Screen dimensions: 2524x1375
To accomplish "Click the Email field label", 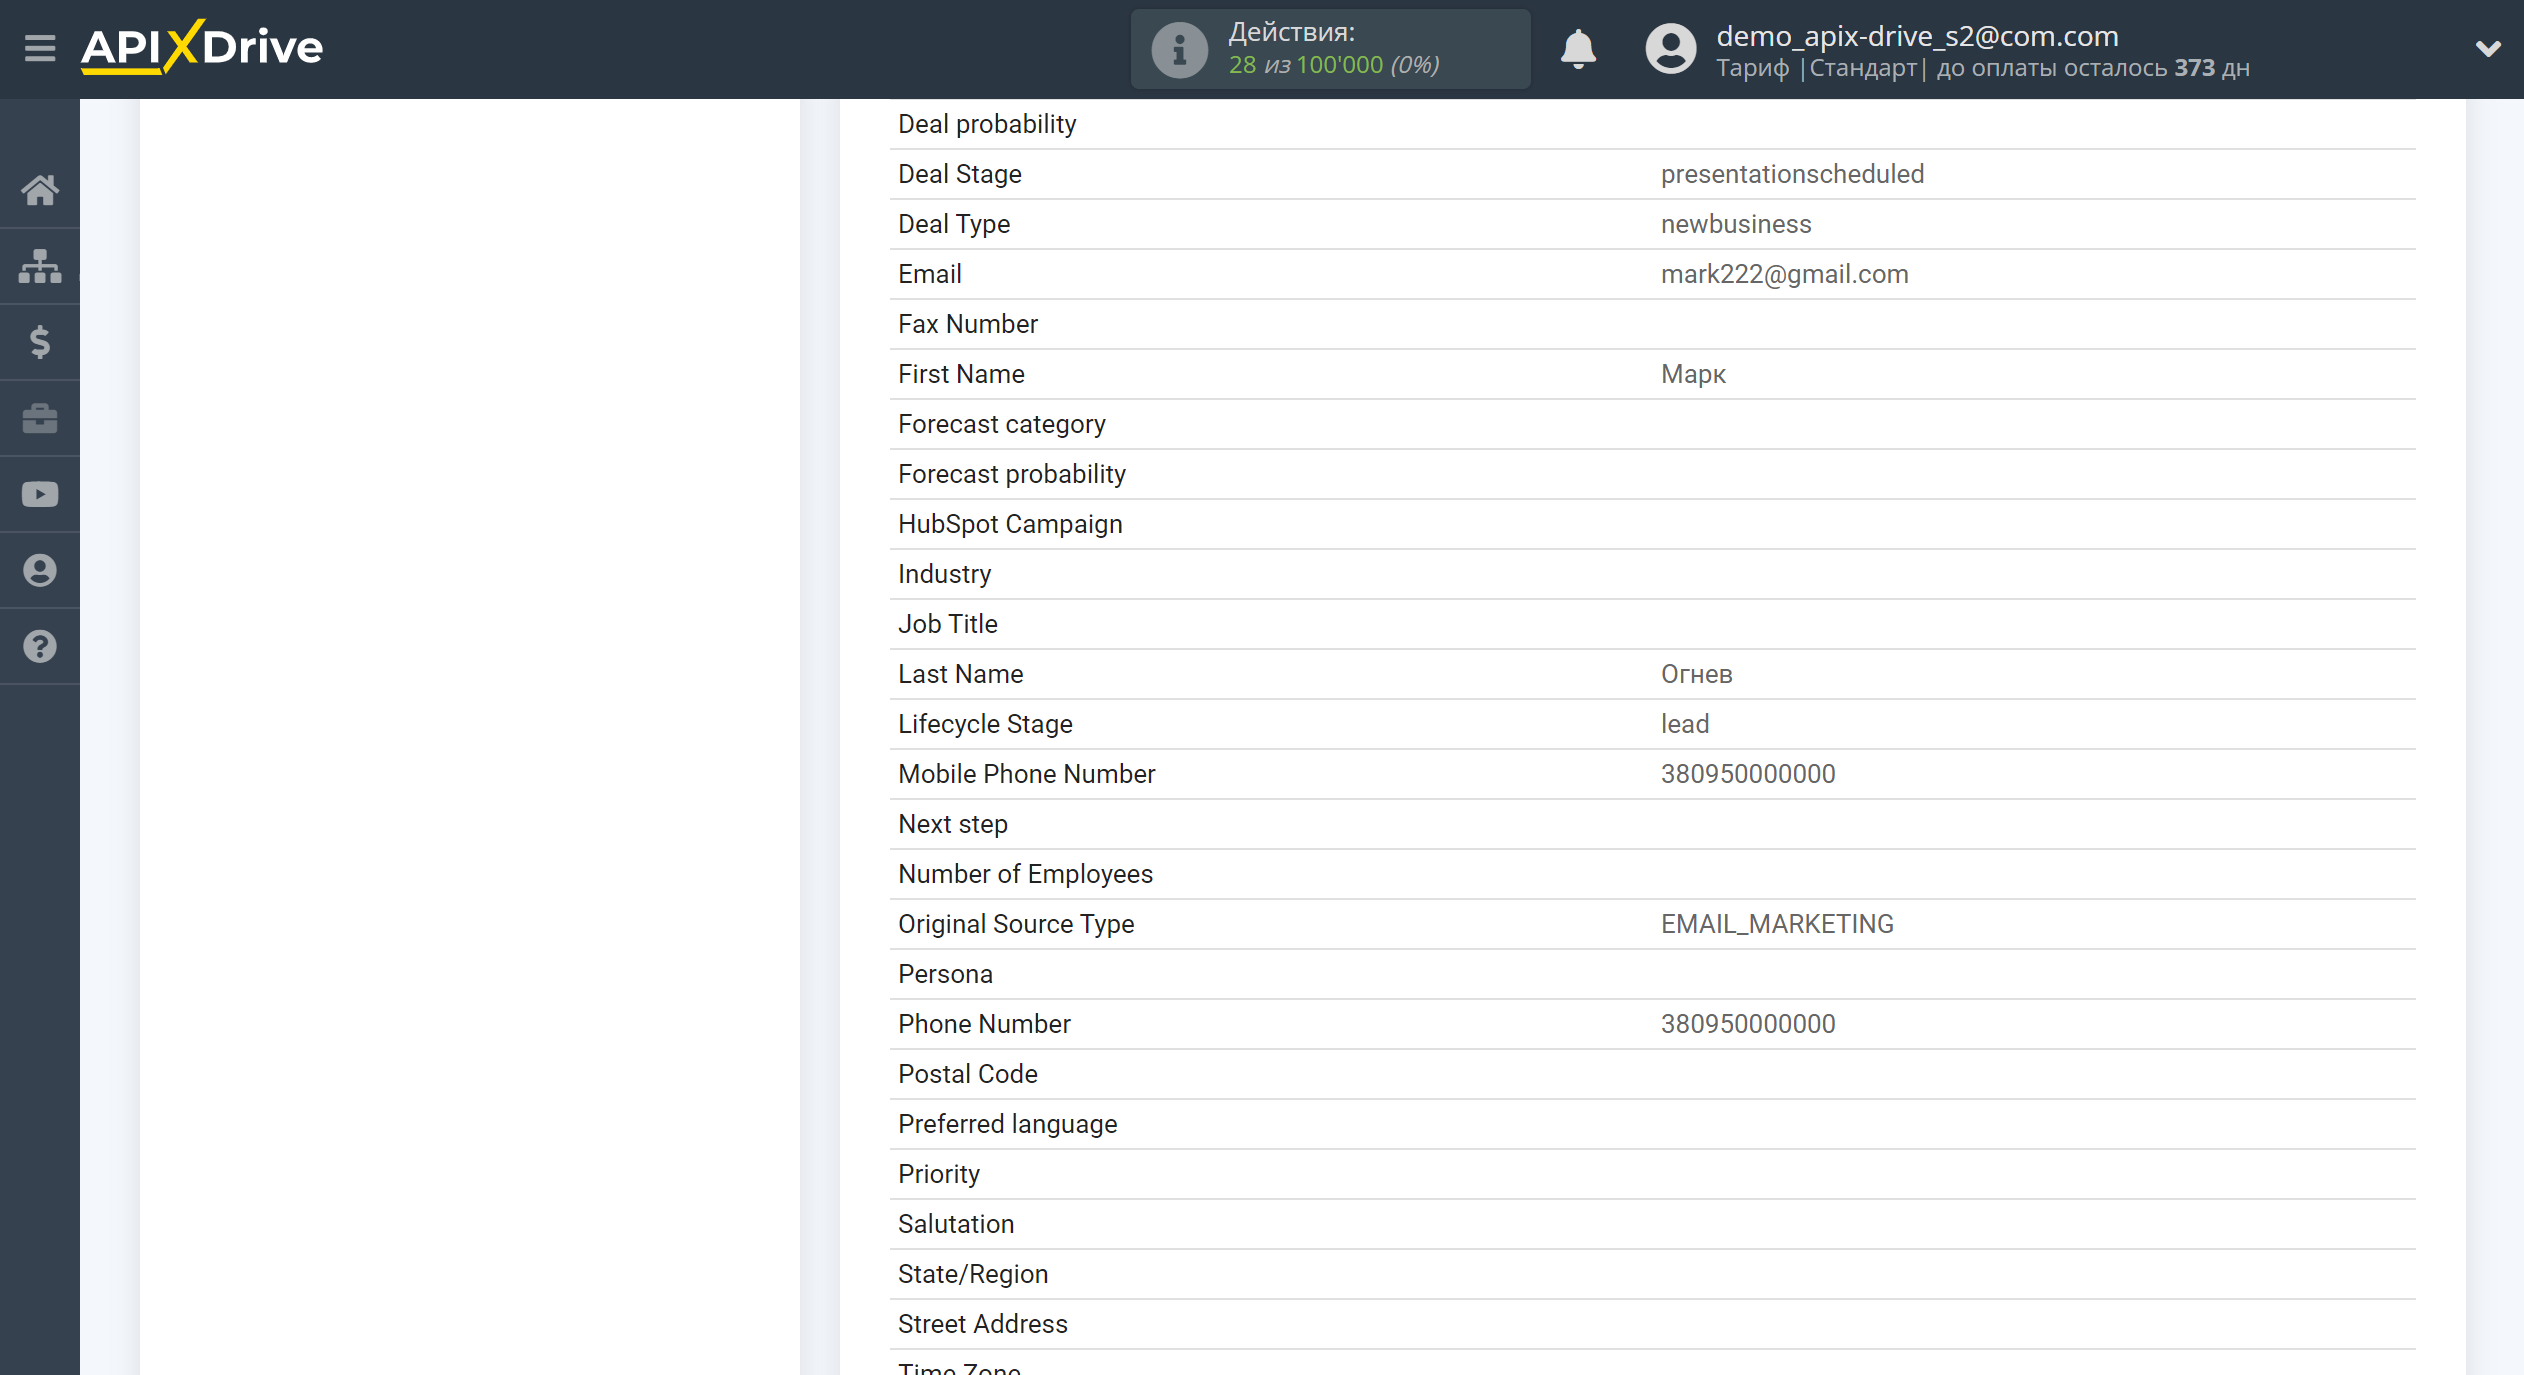I will click(929, 274).
